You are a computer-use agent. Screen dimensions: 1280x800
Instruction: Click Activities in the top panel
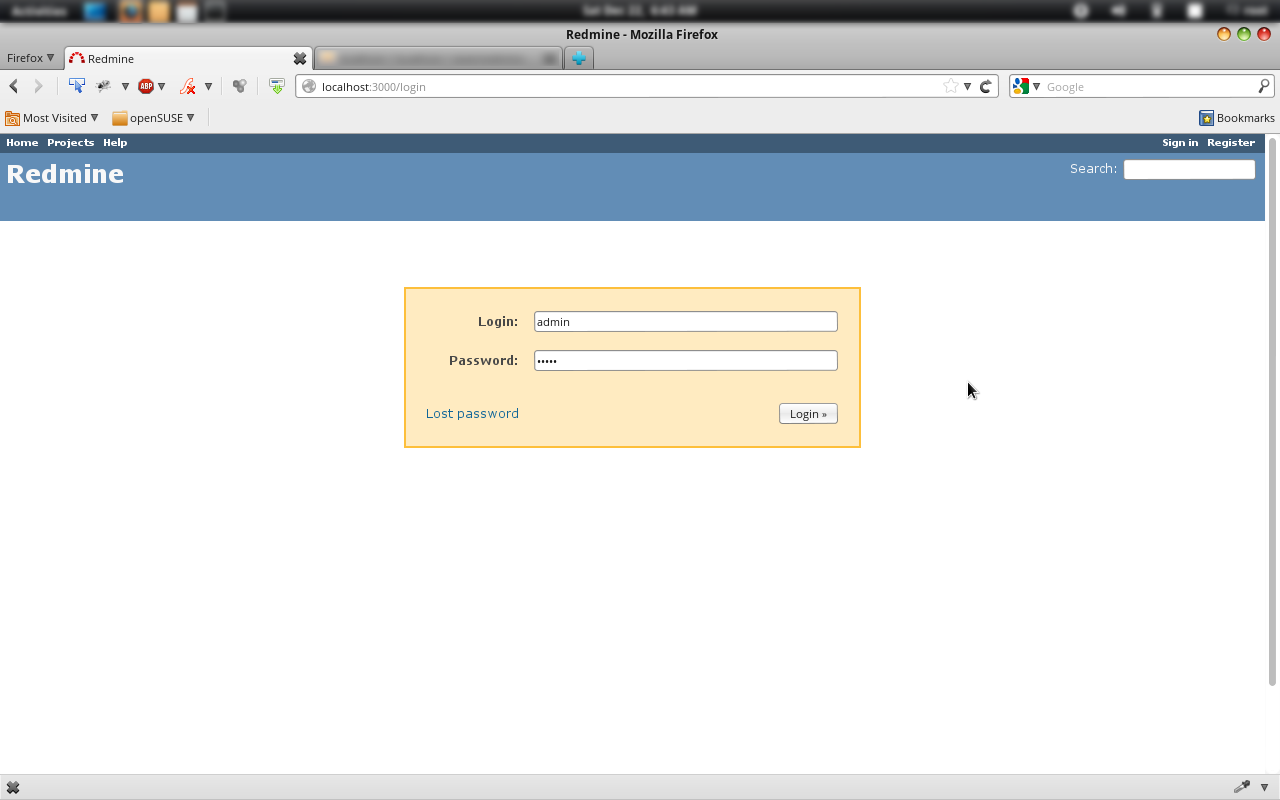[40, 11]
